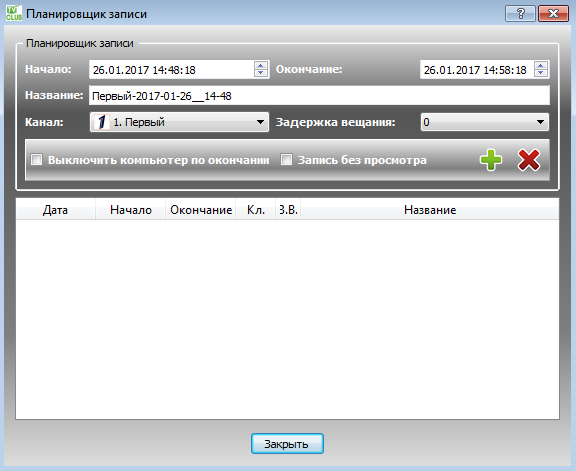This screenshot has height=471, width=576.
Task: Click the question mark help button
Action: (520, 14)
